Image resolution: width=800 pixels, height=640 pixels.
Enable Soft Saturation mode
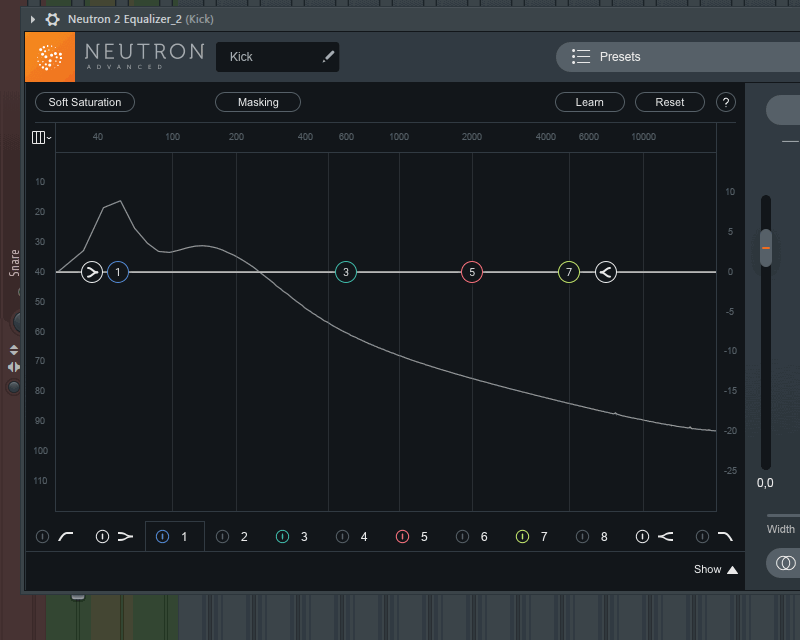click(x=85, y=102)
